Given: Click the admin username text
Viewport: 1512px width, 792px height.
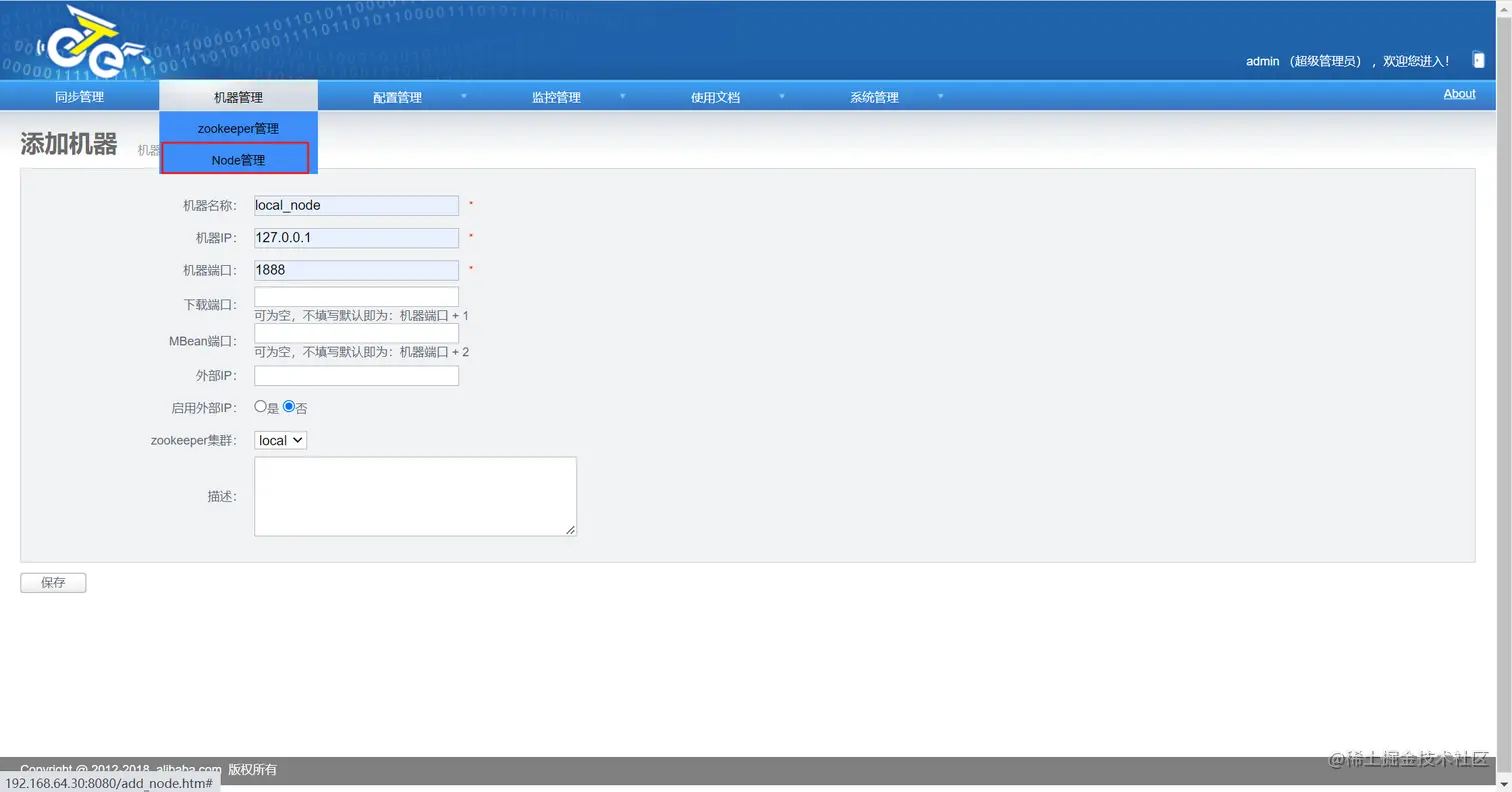Looking at the screenshot, I should pos(1262,61).
